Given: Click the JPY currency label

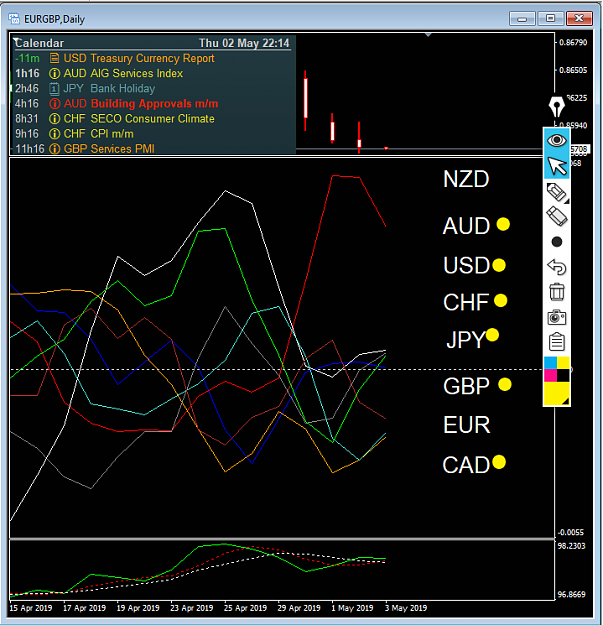Looking at the screenshot, I should point(466,340).
